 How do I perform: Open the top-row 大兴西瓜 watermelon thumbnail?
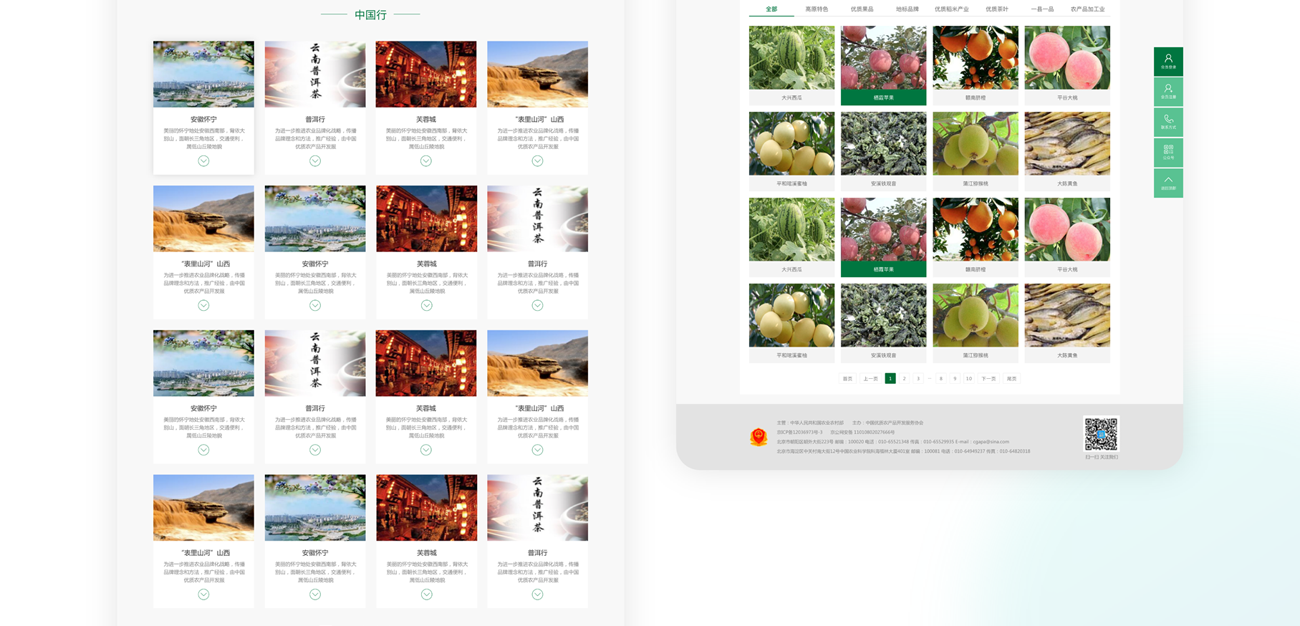[791, 58]
